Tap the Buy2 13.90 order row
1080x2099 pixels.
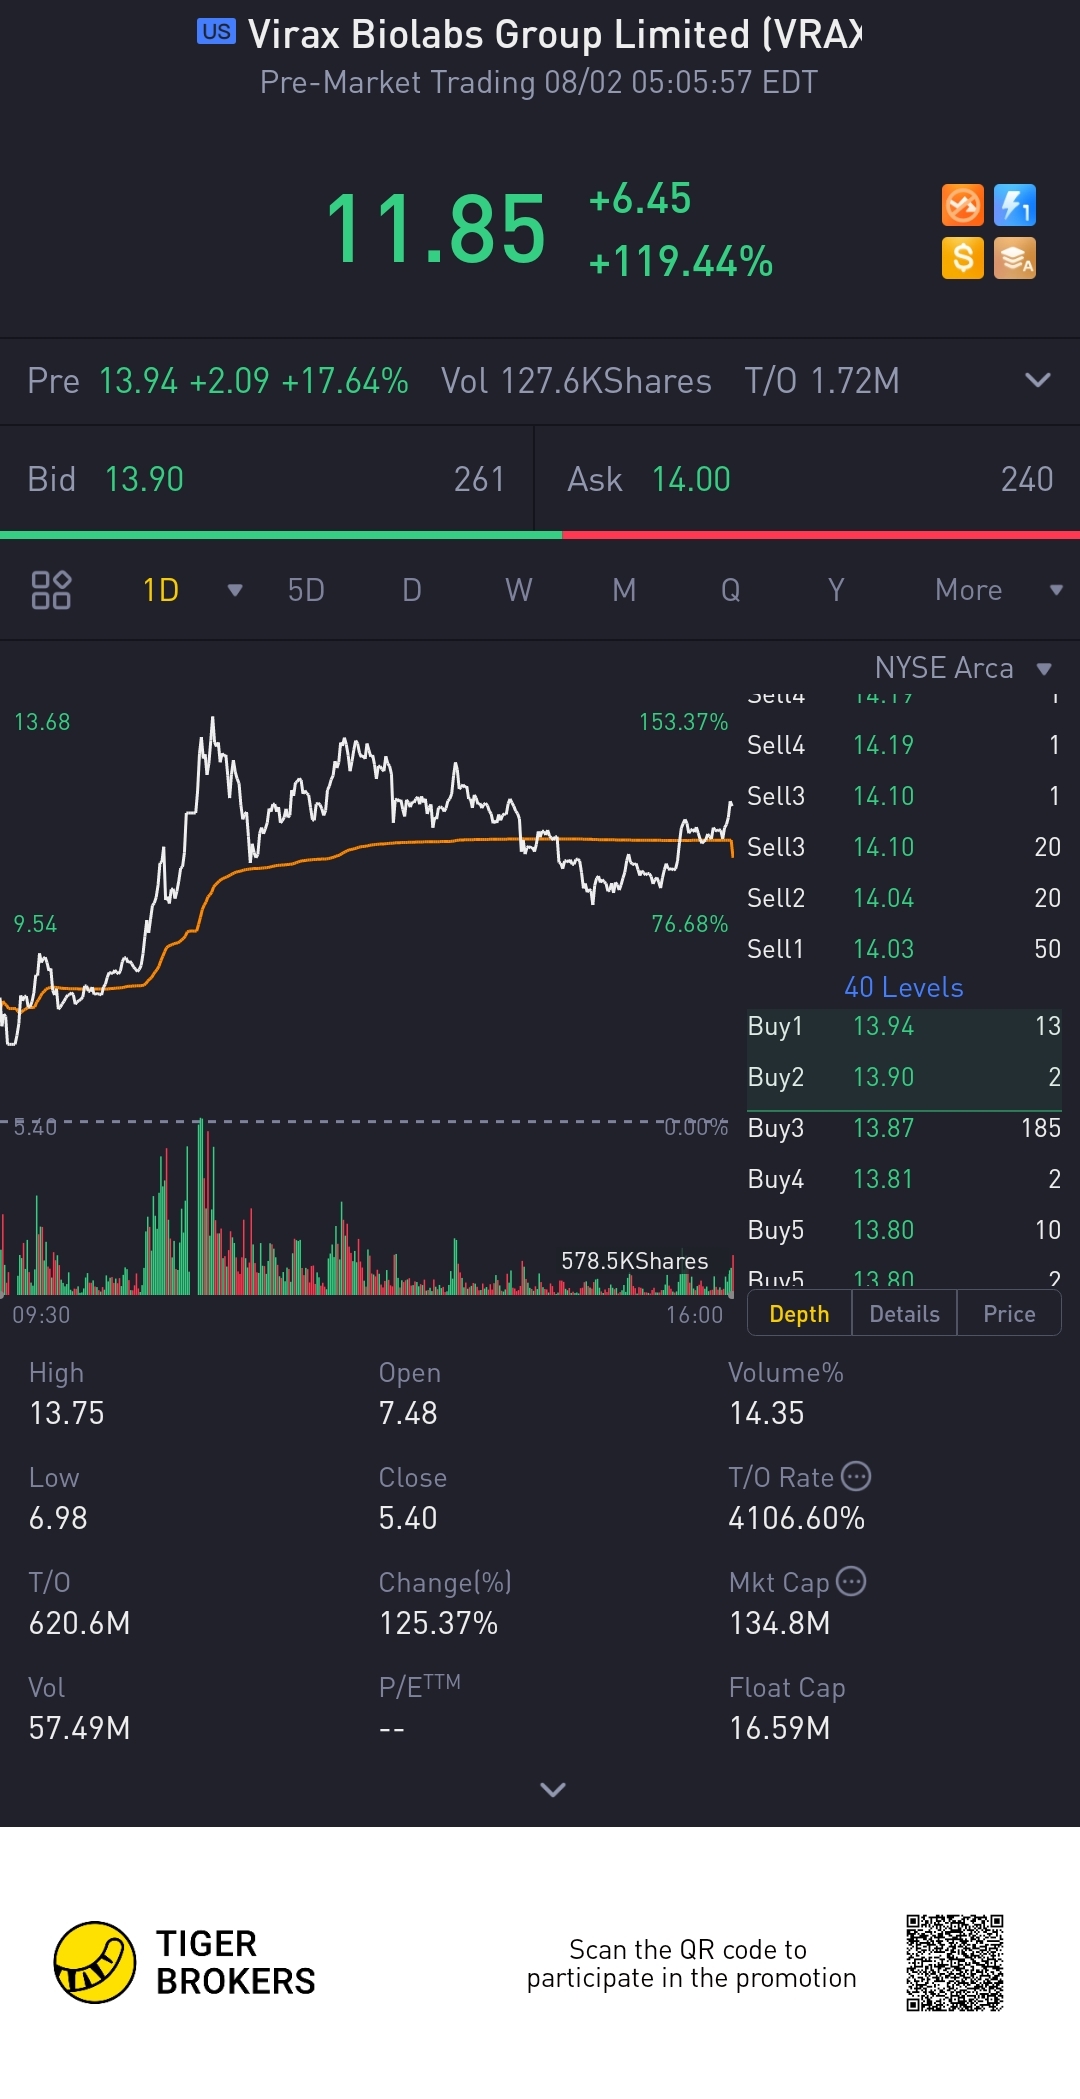pos(904,1077)
